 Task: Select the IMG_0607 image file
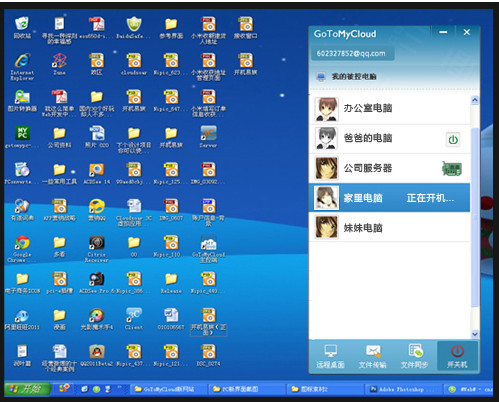coord(171,210)
